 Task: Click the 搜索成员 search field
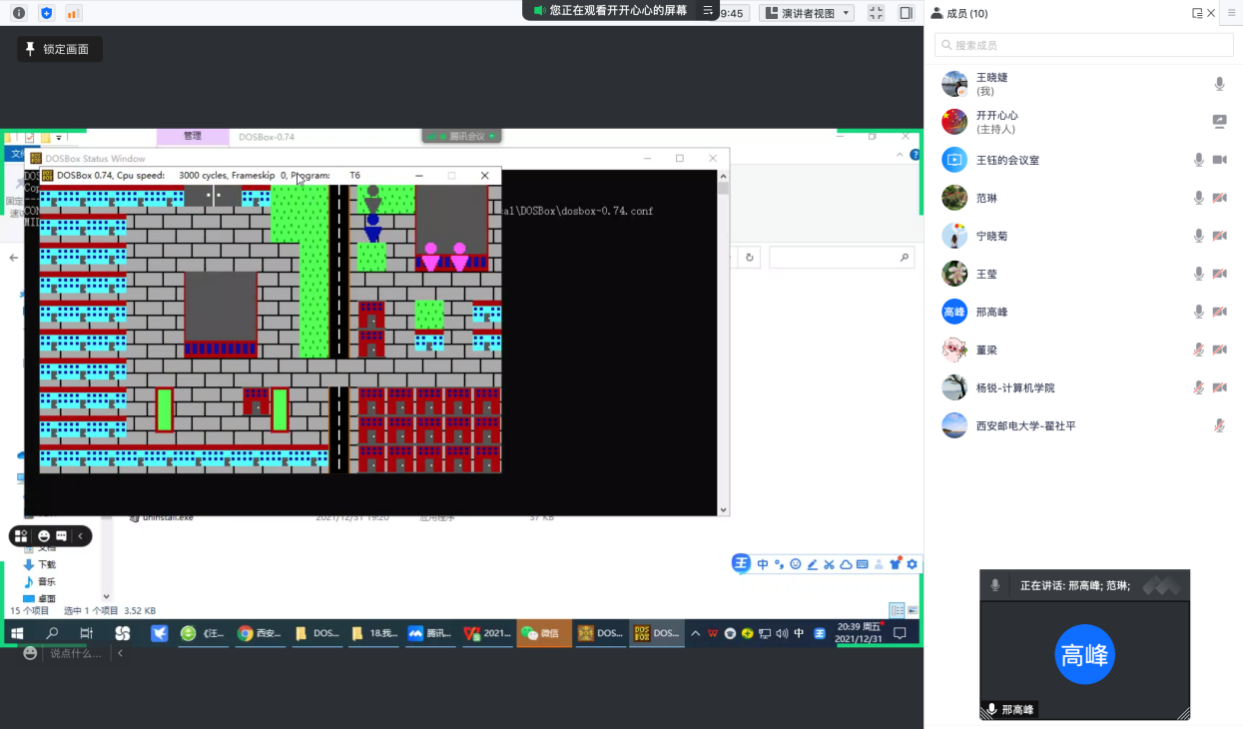pos(1084,45)
